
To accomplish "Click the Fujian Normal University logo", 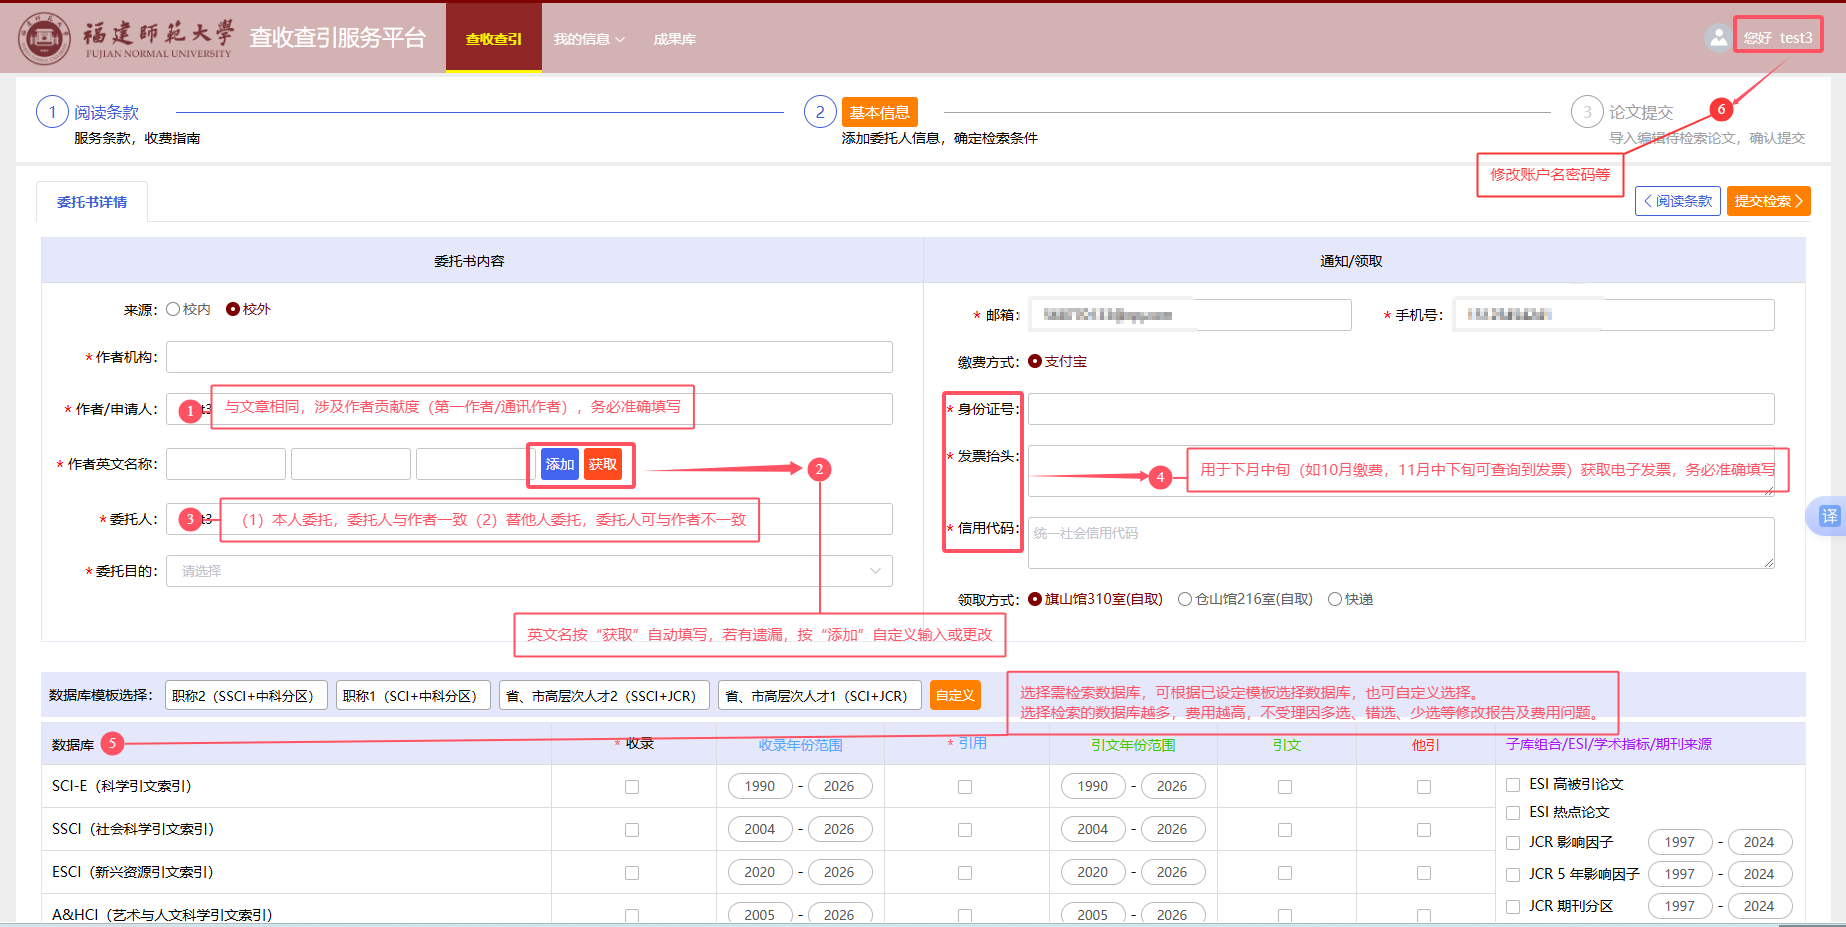I will [x=44, y=38].
